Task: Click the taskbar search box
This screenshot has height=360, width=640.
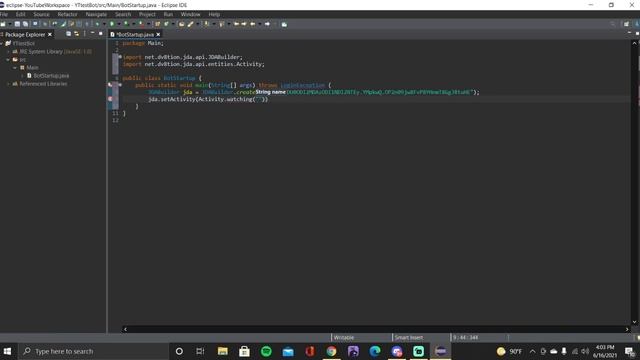Action: pos(93,351)
